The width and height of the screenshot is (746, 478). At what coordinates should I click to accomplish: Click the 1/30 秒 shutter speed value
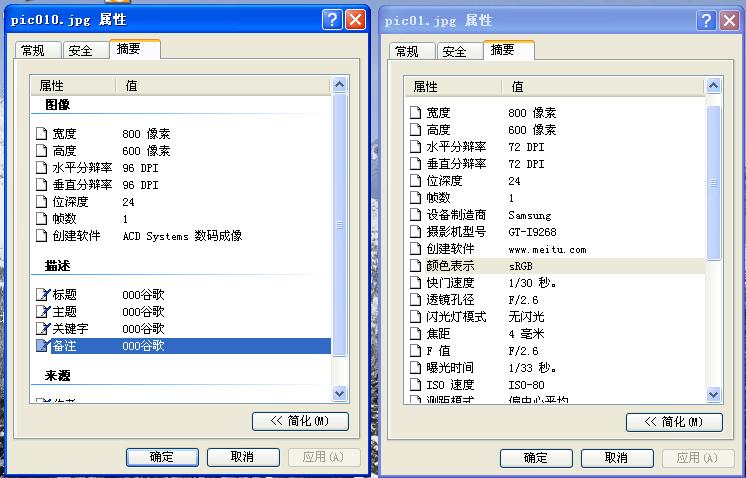point(532,283)
